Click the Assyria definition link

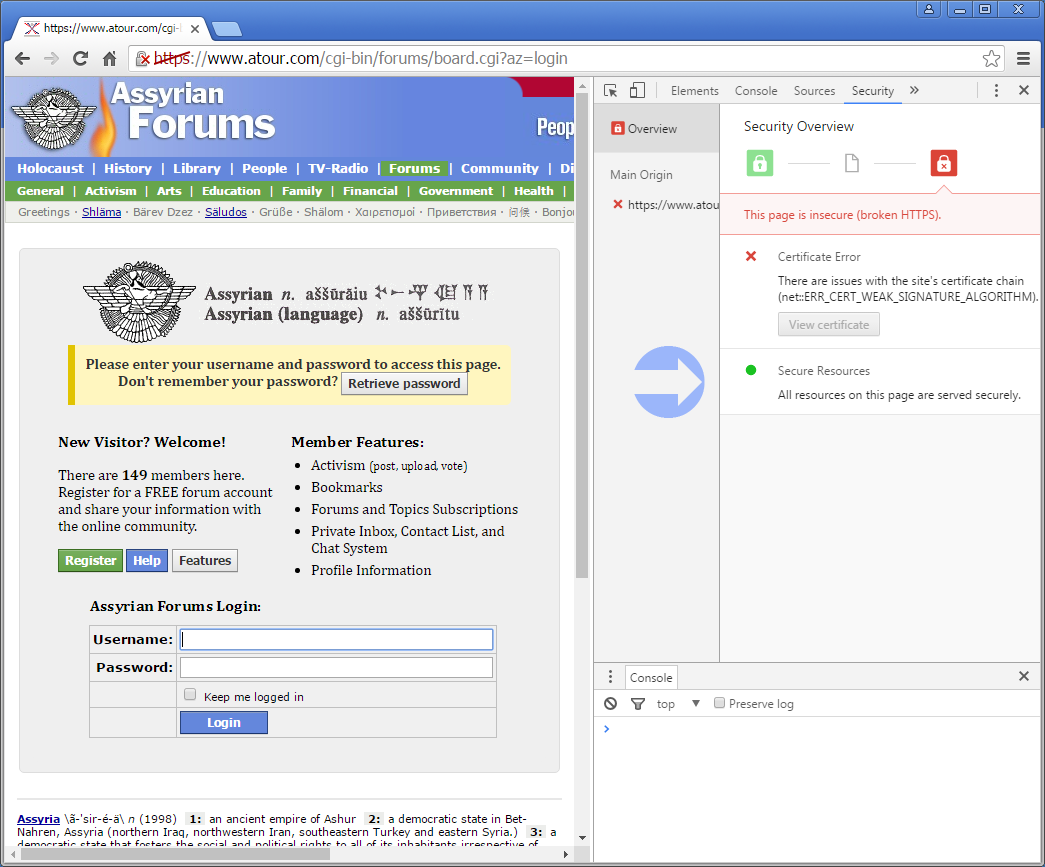pos(39,819)
